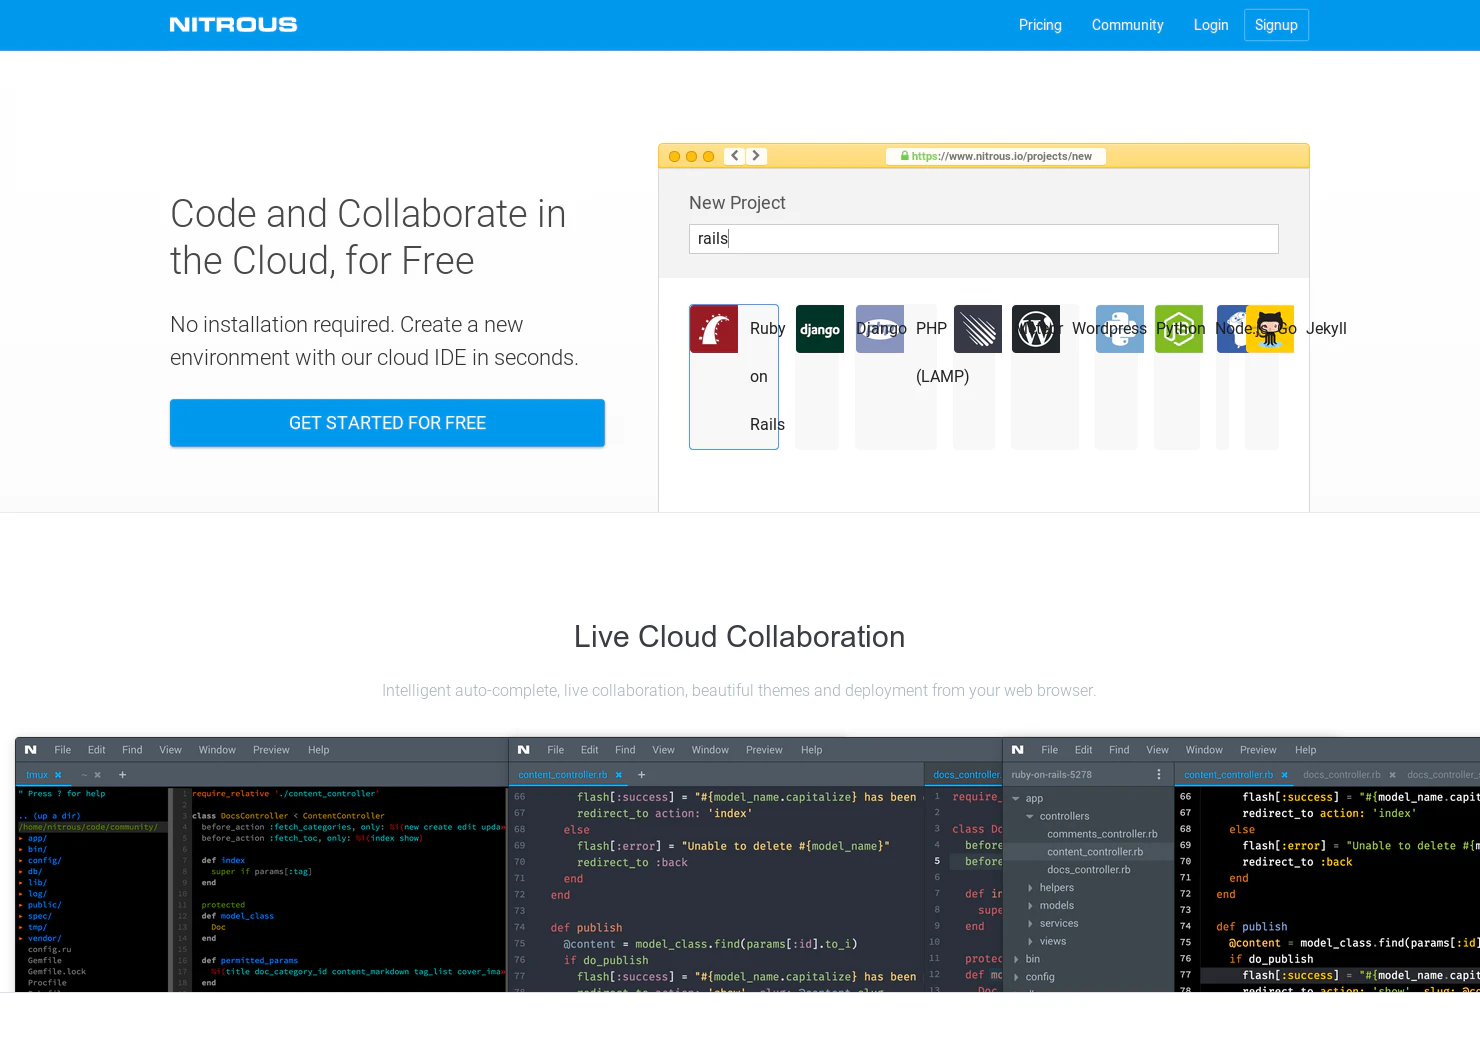Close the tmux tab
Viewport: 1480px width, 1037px height.
tap(58, 775)
